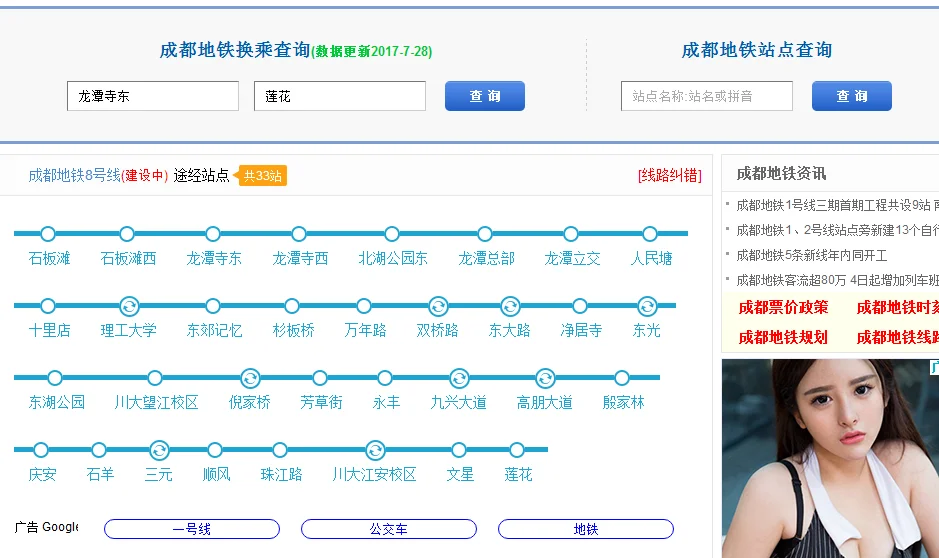
Task: Click the 东大路 transfer station icon
Action: point(510,306)
